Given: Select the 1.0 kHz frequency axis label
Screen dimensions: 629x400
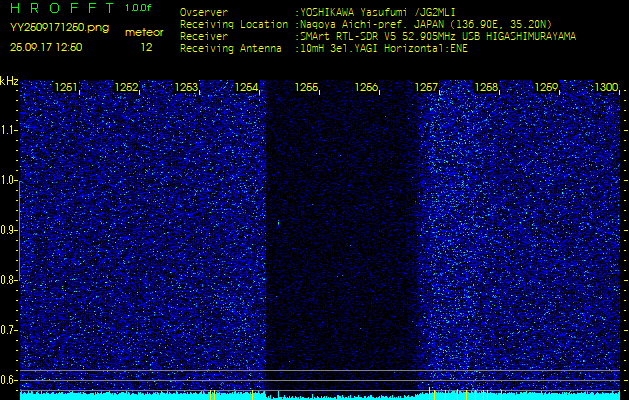Looking at the screenshot, I should pyautogui.click(x=9, y=181).
